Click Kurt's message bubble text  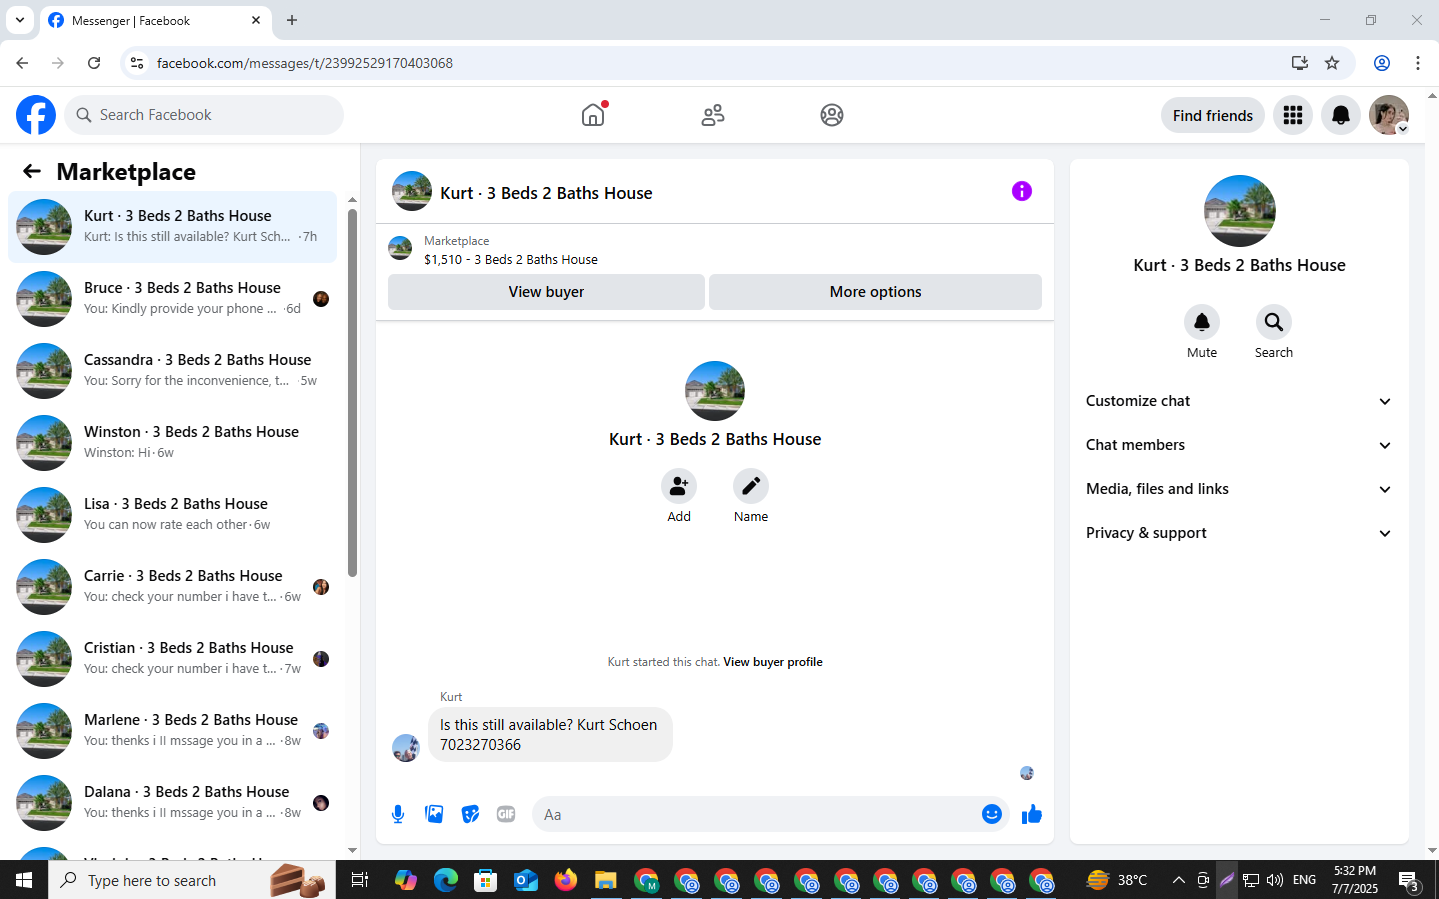[x=550, y=734]
